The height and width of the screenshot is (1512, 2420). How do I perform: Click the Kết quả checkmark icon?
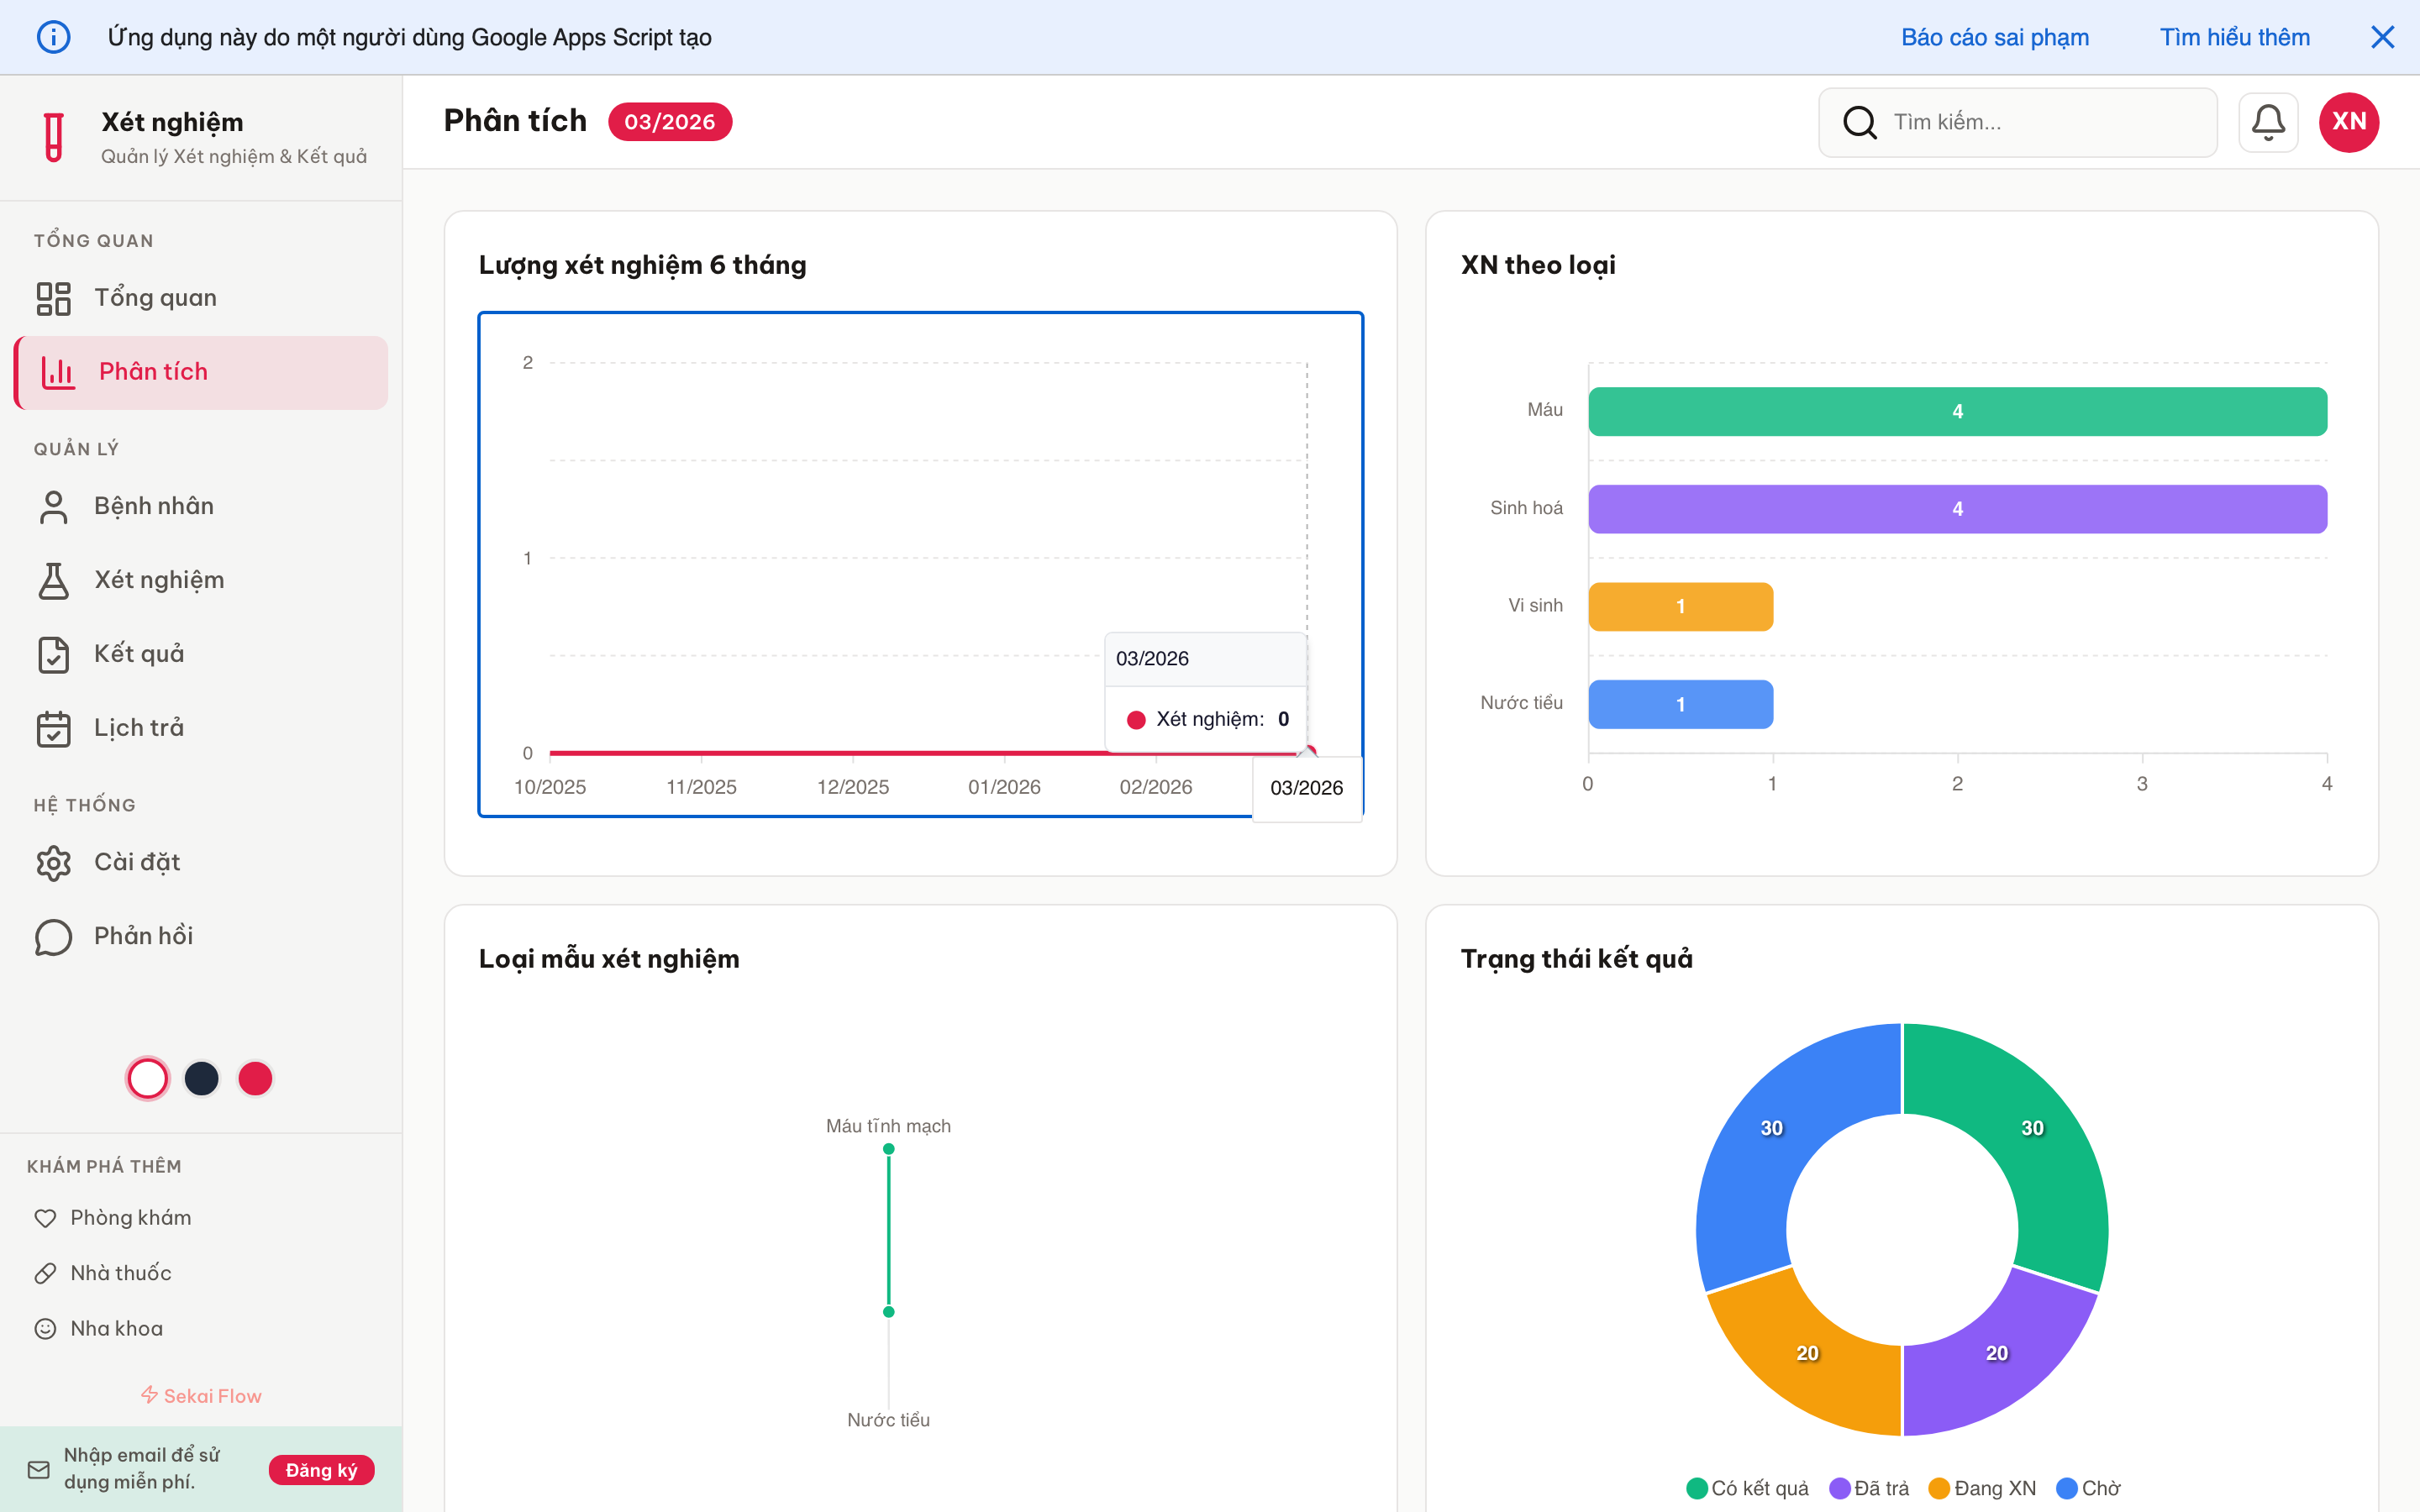click(53, 654)
